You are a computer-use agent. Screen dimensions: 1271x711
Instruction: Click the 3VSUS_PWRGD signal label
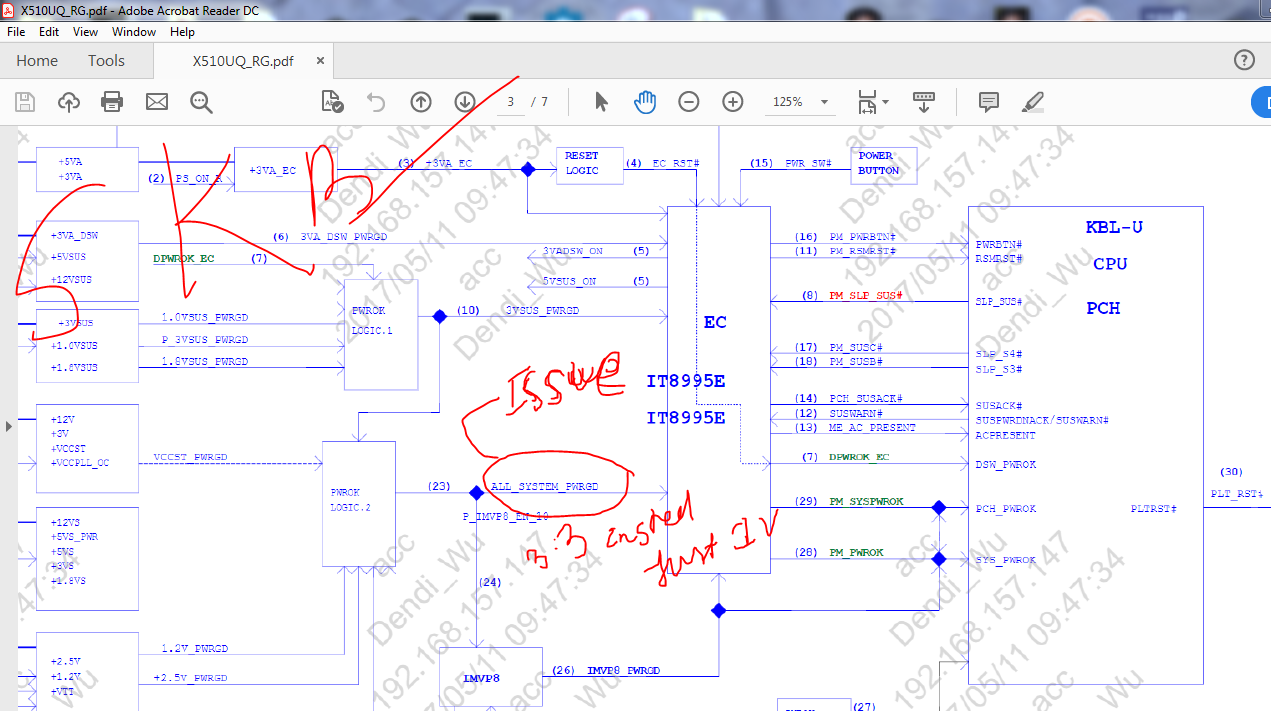tap(542, 310)
